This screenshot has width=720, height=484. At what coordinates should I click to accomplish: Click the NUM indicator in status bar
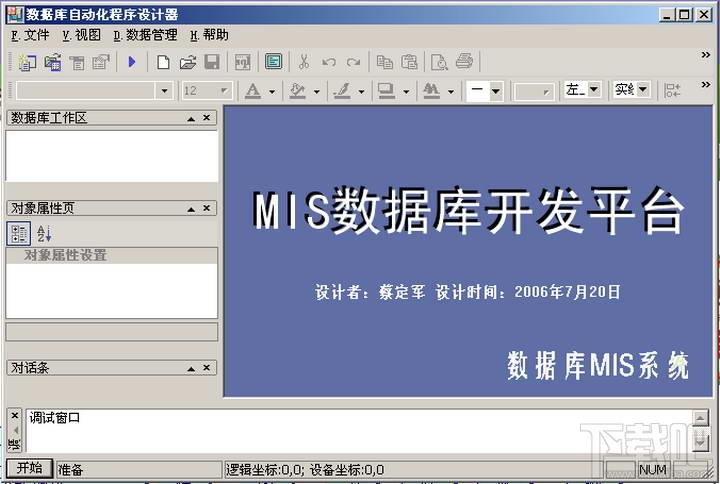pos(652,470)
